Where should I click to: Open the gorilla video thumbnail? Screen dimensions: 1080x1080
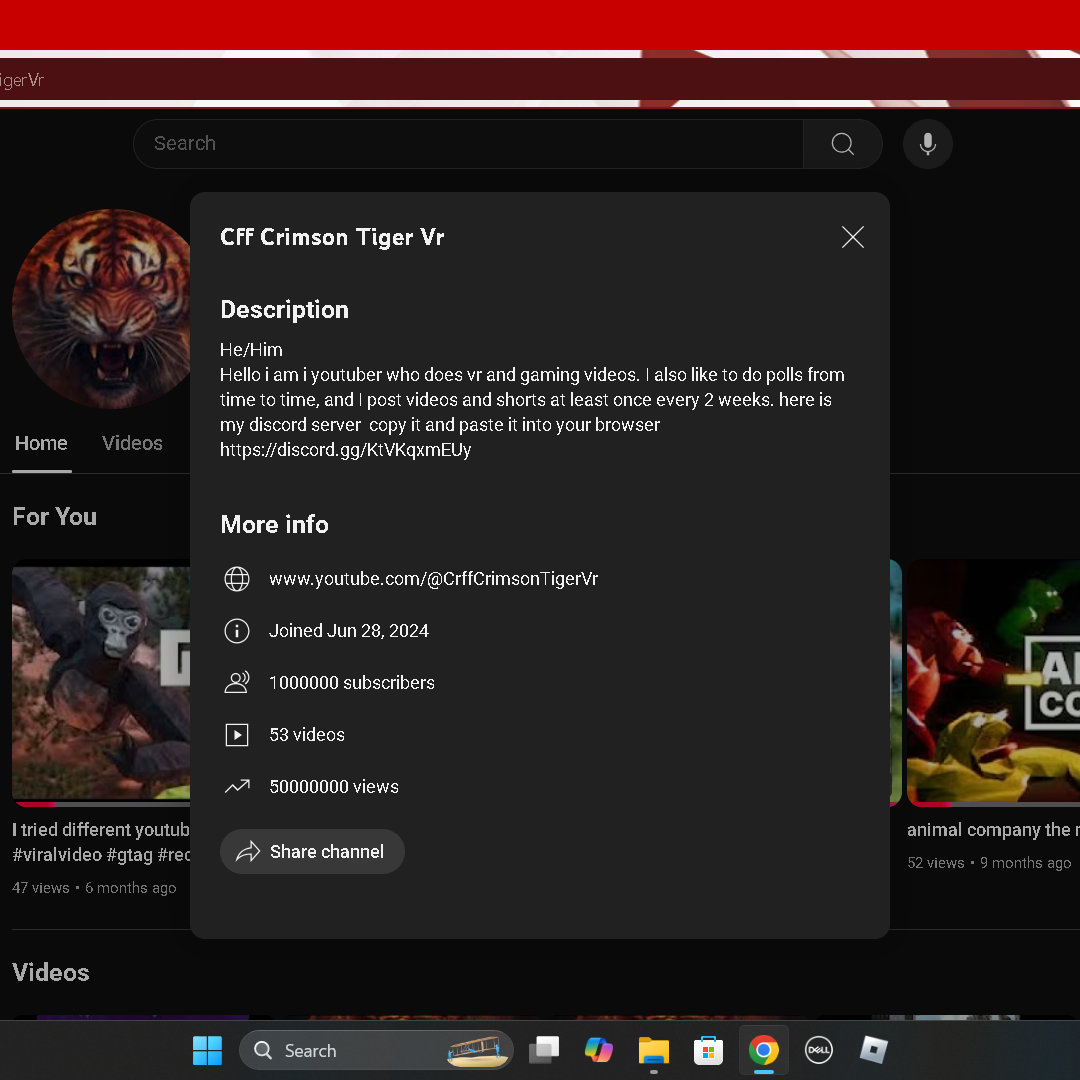(x=101, y=683)
